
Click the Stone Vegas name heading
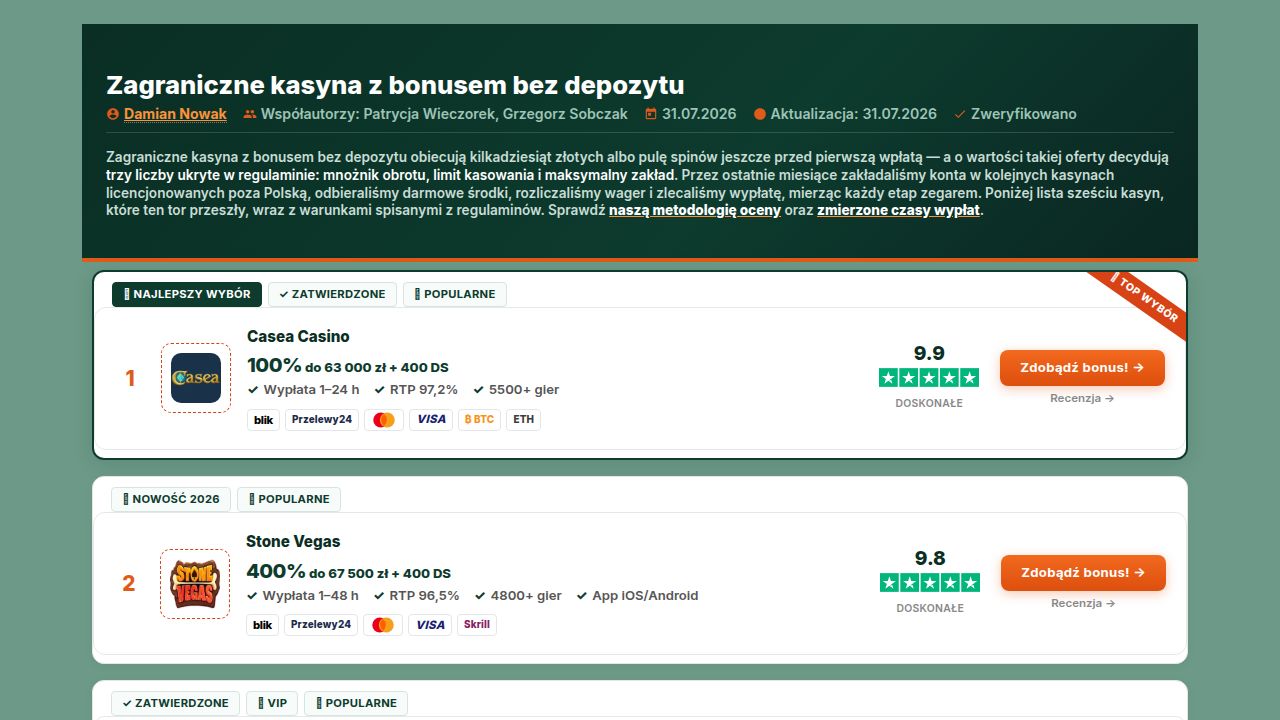[x=293, y=541]
